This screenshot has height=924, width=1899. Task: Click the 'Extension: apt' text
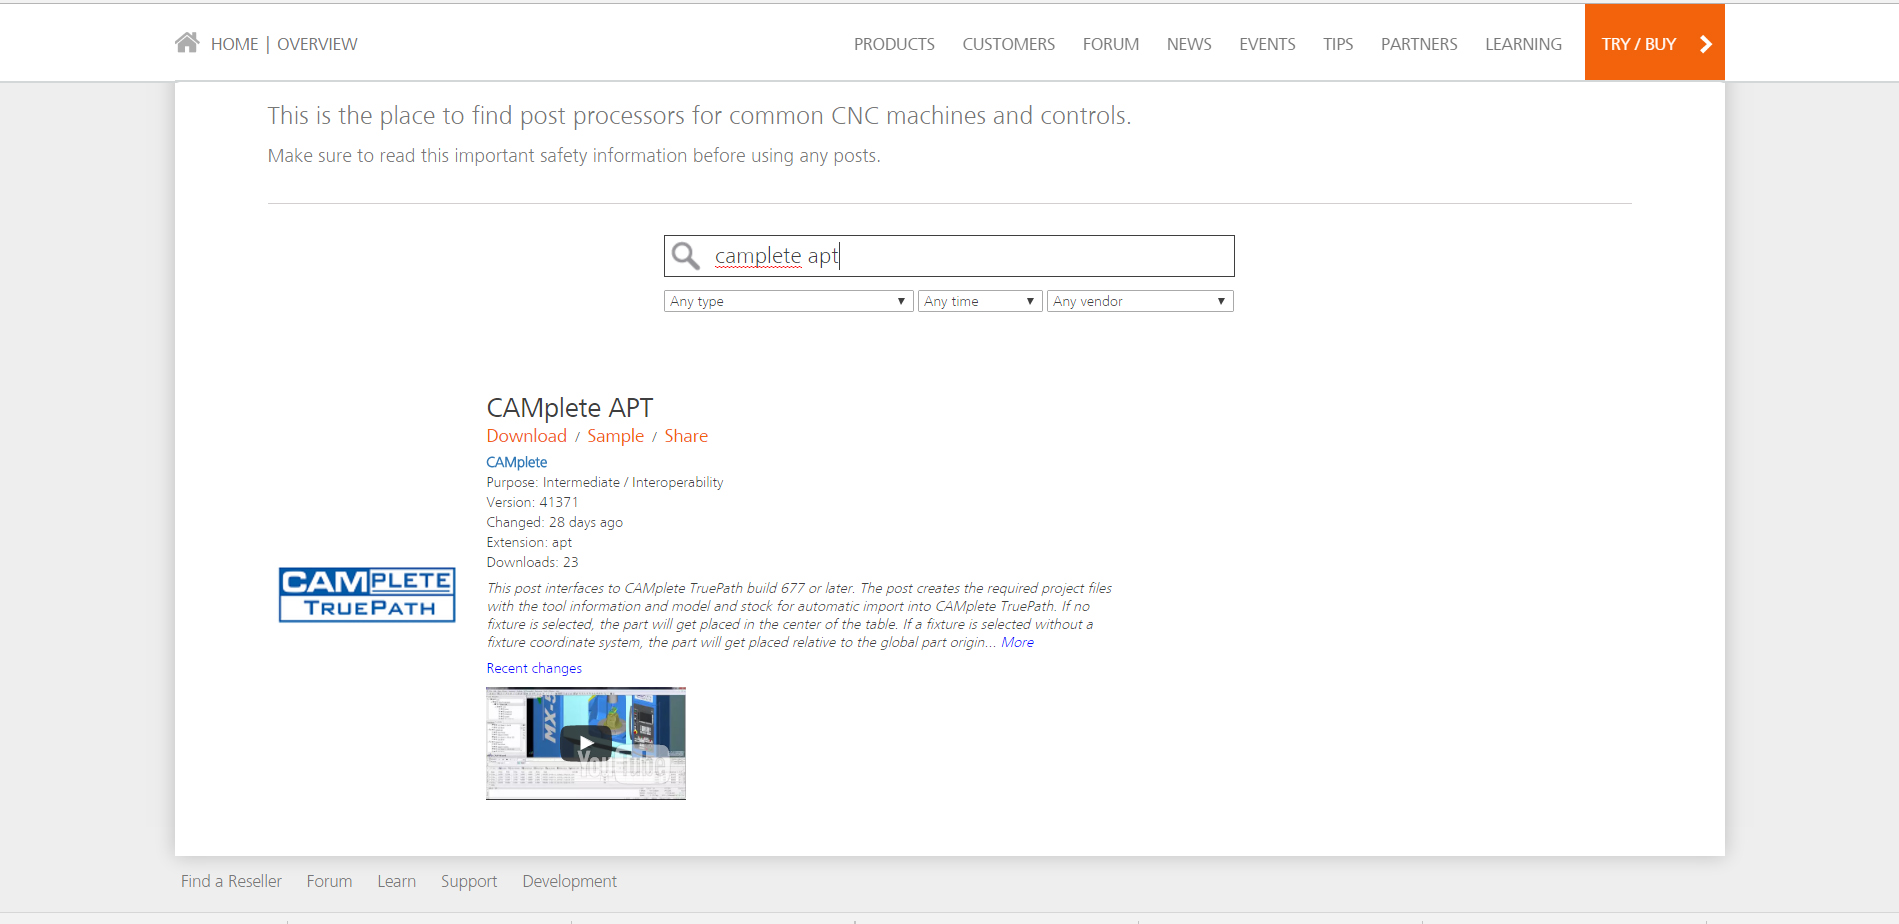pyautogui.click(x=529, y=542)
